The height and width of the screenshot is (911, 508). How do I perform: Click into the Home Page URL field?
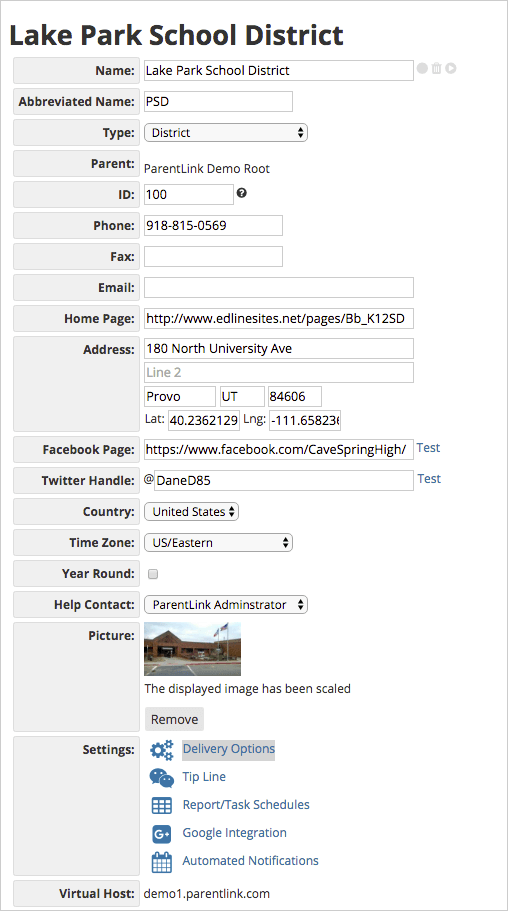click(279, 318)
